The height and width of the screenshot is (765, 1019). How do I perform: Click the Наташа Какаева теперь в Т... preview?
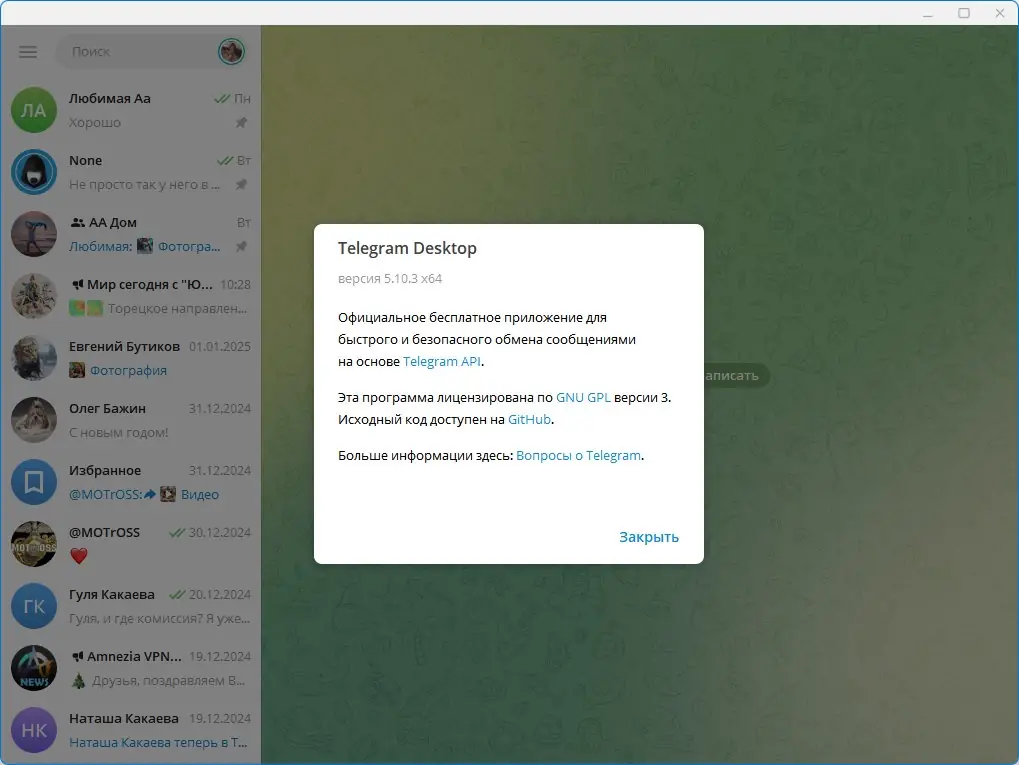[159, 742]
